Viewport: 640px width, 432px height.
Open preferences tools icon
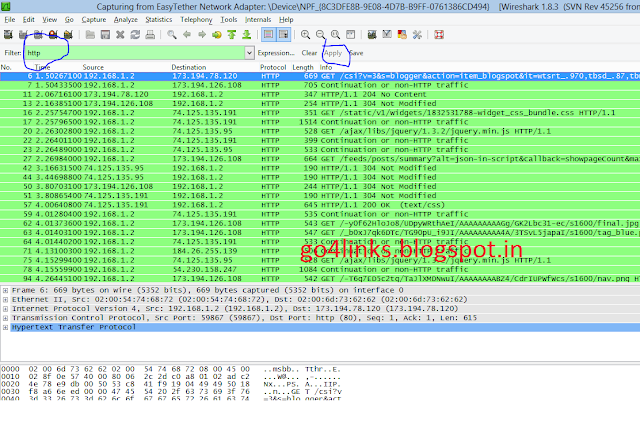click(x=417, y=35)
